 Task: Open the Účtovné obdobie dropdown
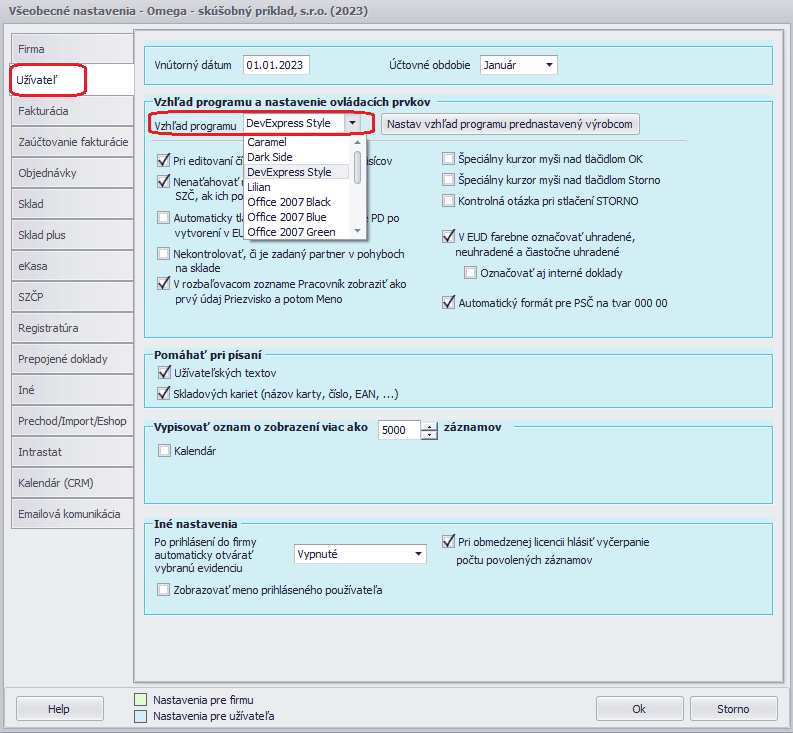(x=549, y=65)
